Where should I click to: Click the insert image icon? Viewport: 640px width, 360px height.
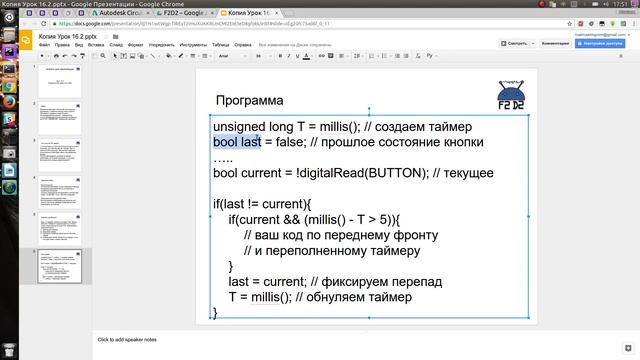tap(132, 56)
